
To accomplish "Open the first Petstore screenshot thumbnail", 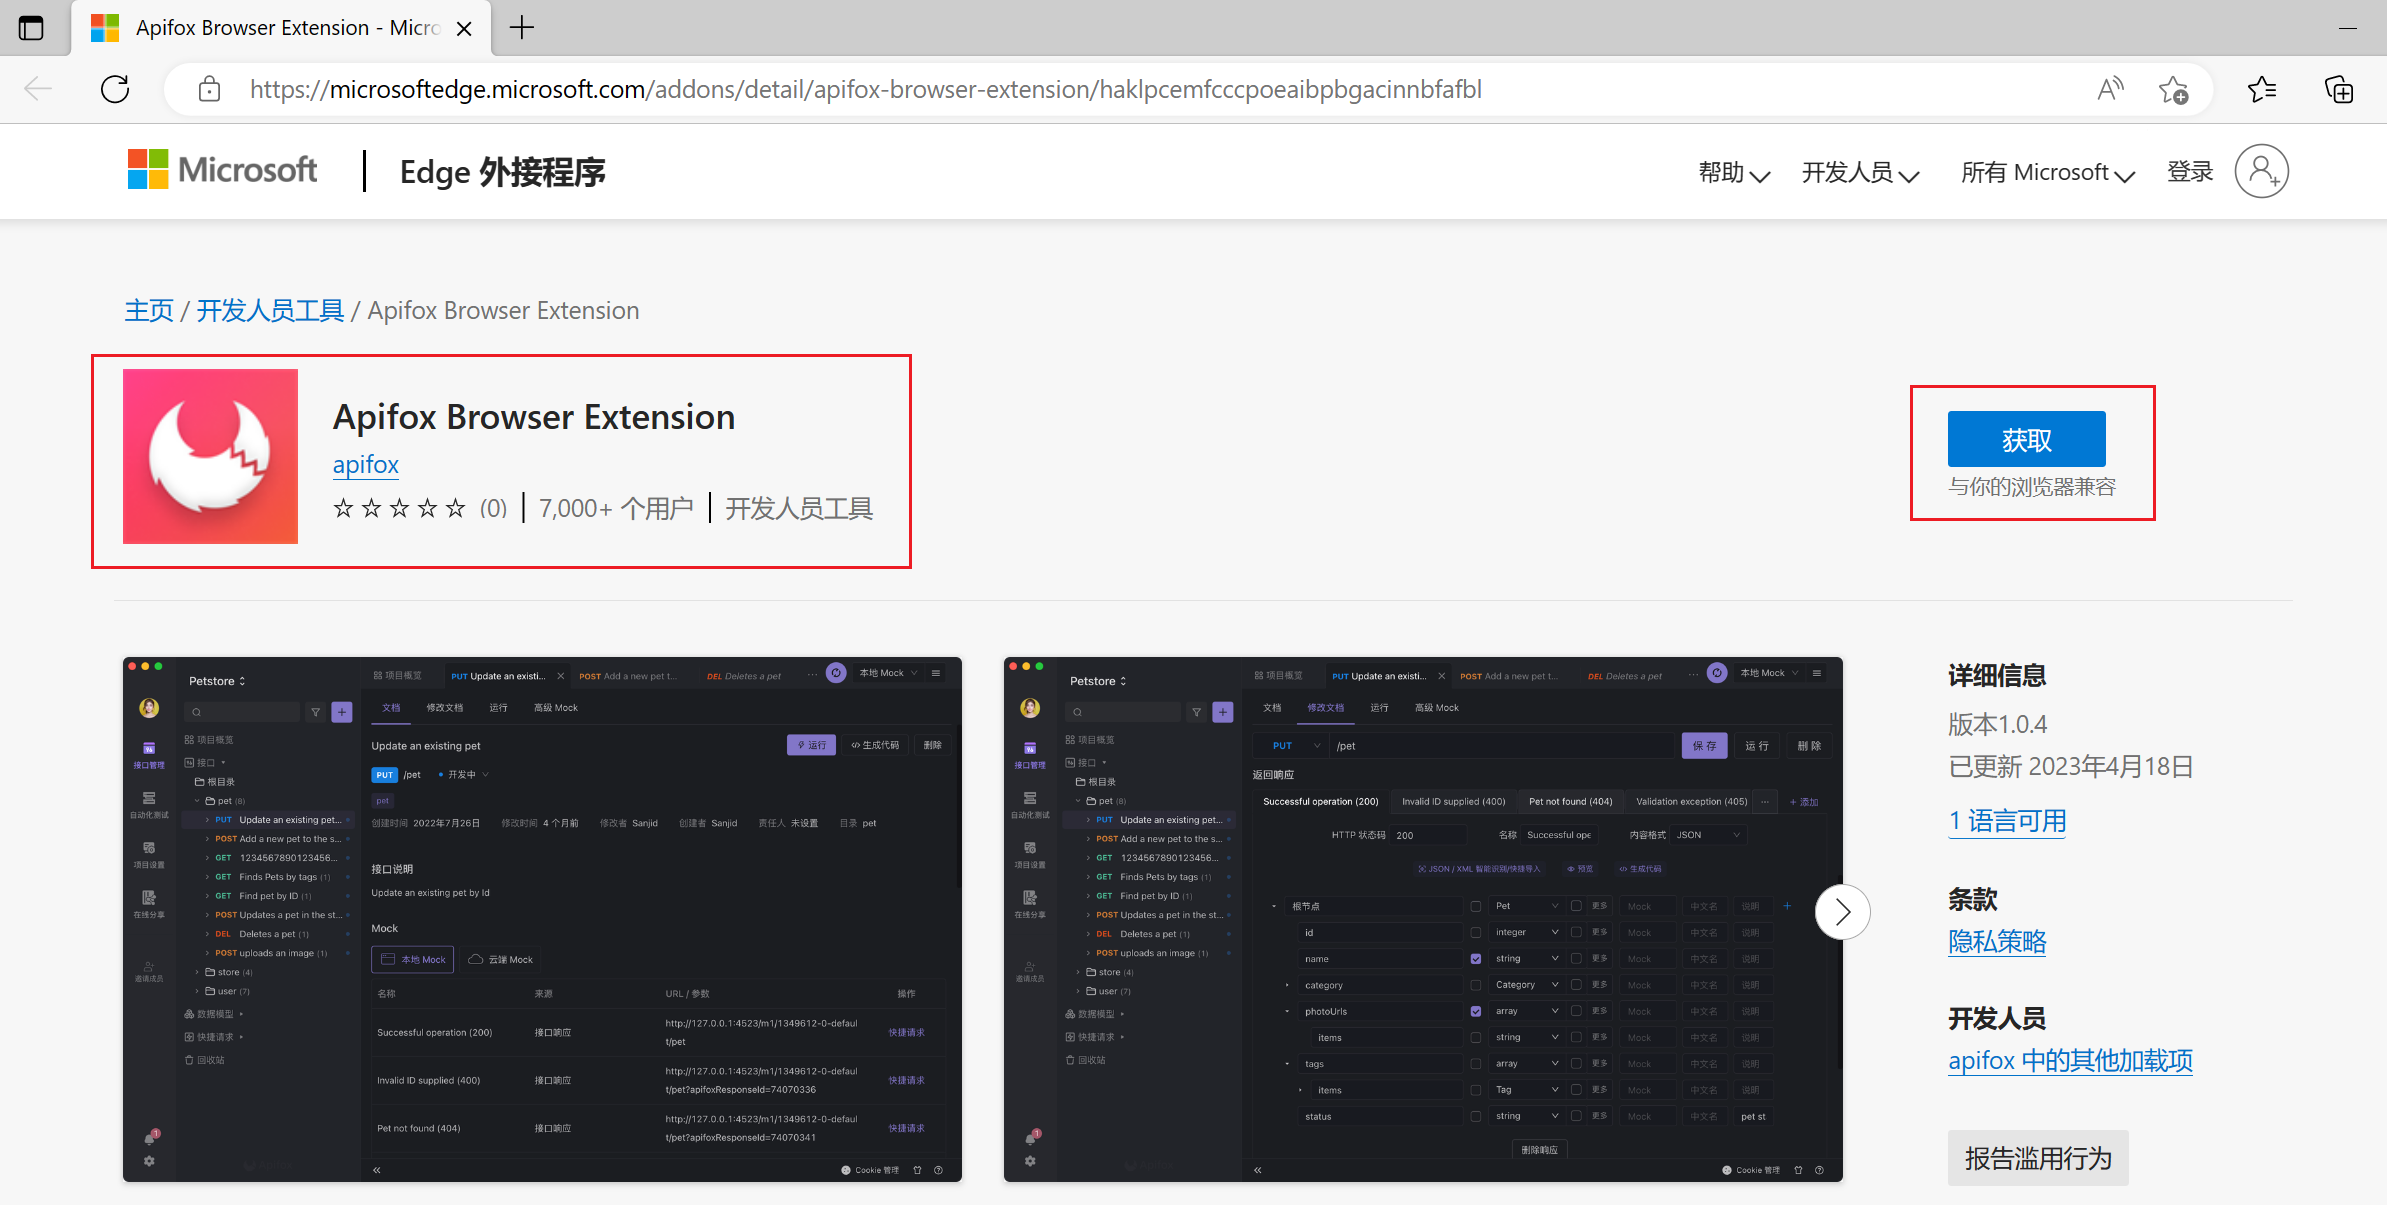I will tap(542, 918).
